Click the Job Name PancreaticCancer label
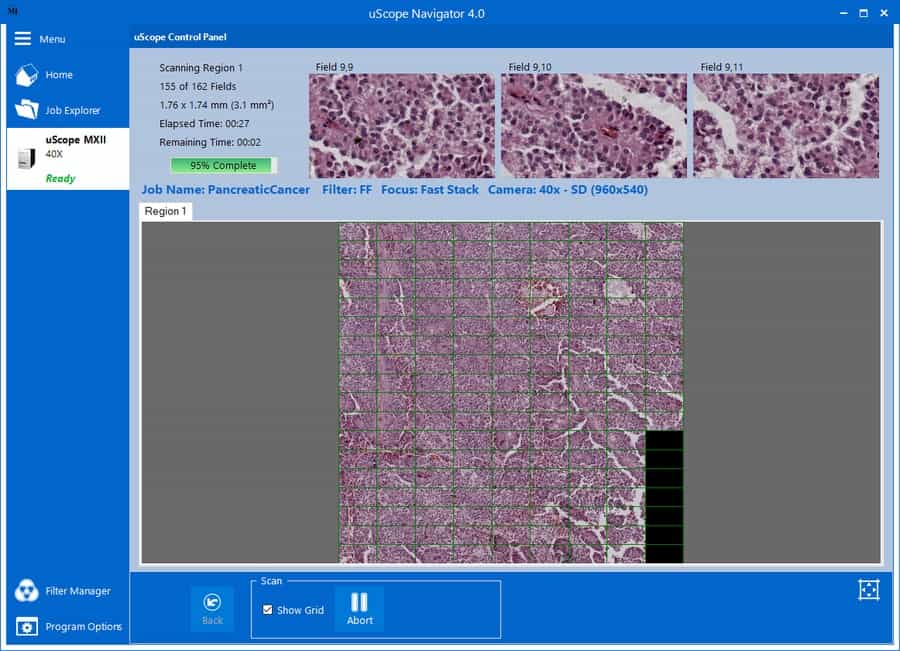 coord(226,190)
